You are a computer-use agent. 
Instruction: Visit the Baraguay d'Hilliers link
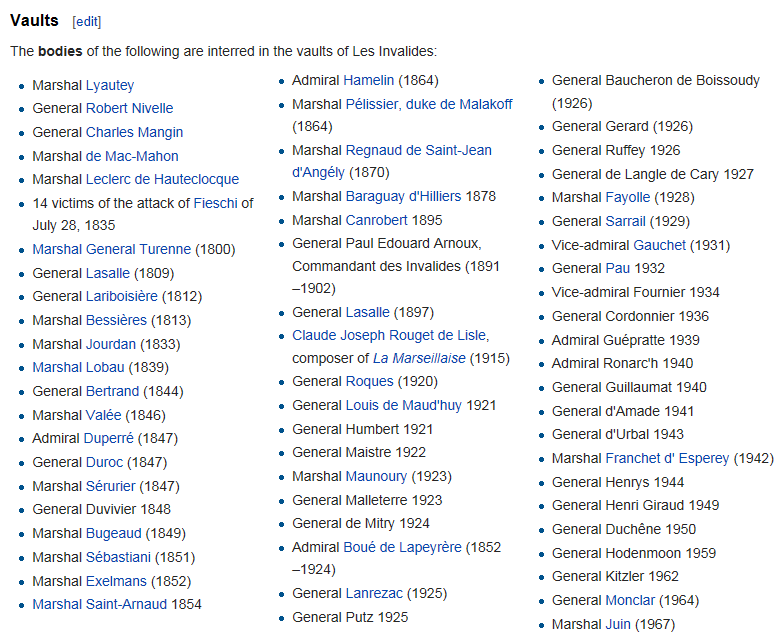point(403,196)
